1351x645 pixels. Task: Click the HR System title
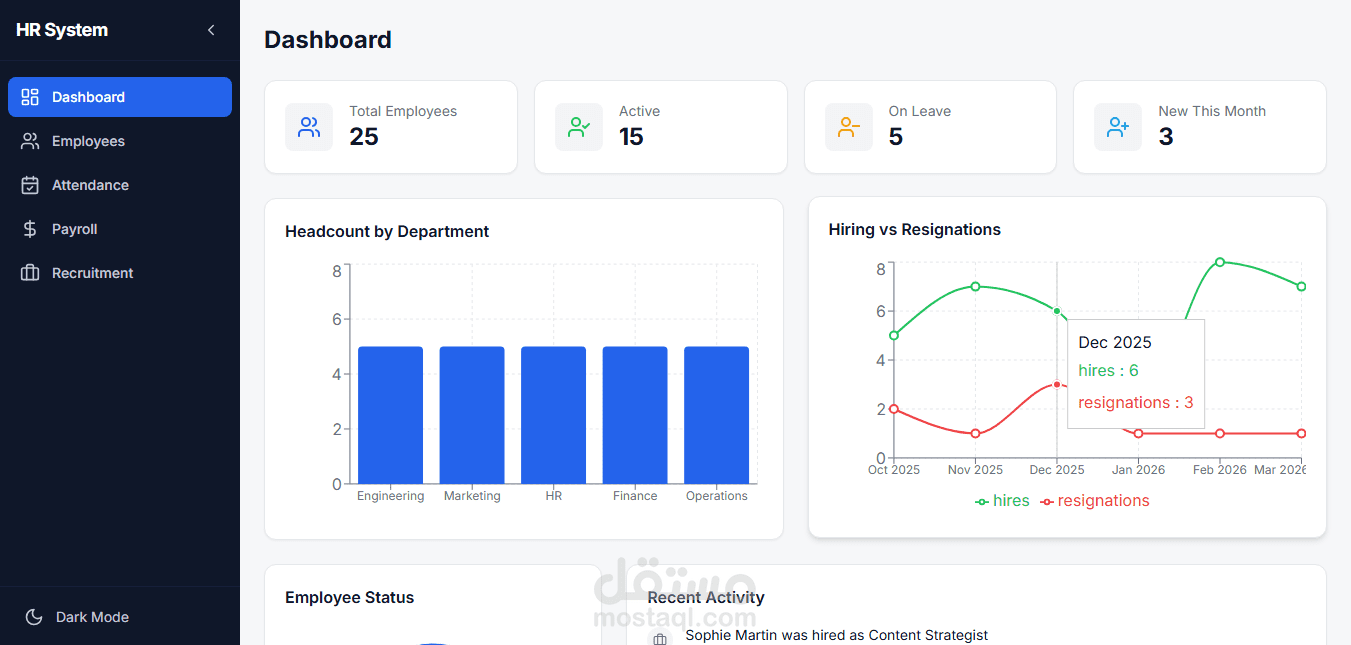pyautogui.click(x=62, y=30)
